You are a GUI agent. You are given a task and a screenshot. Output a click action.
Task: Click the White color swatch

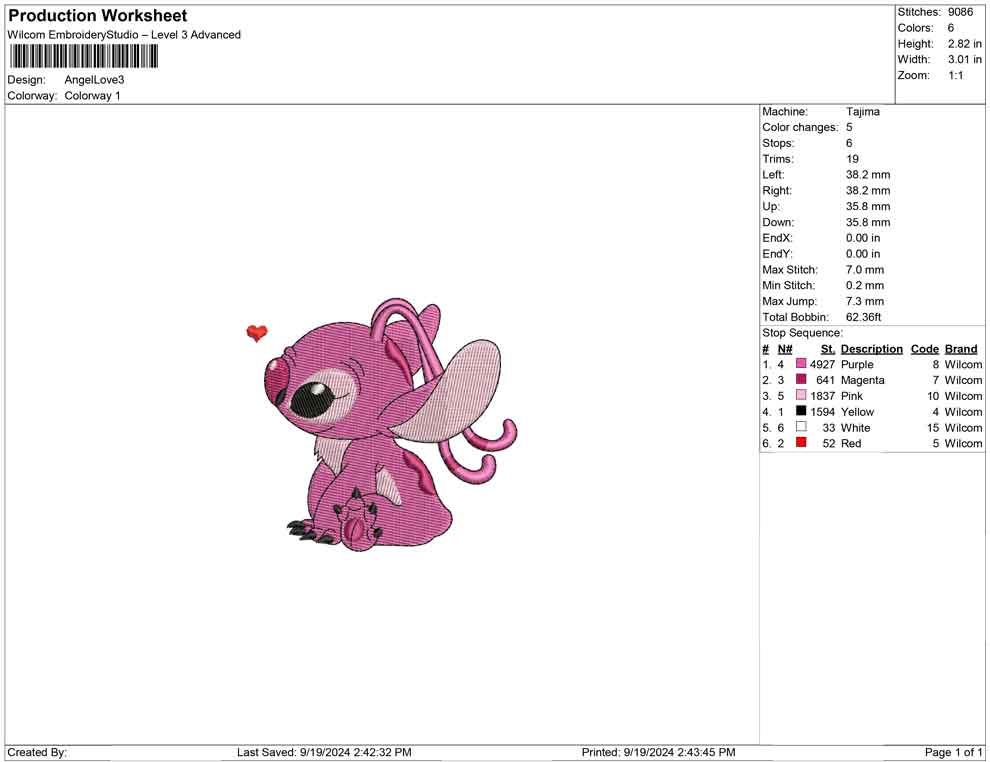tap(801, 427)
